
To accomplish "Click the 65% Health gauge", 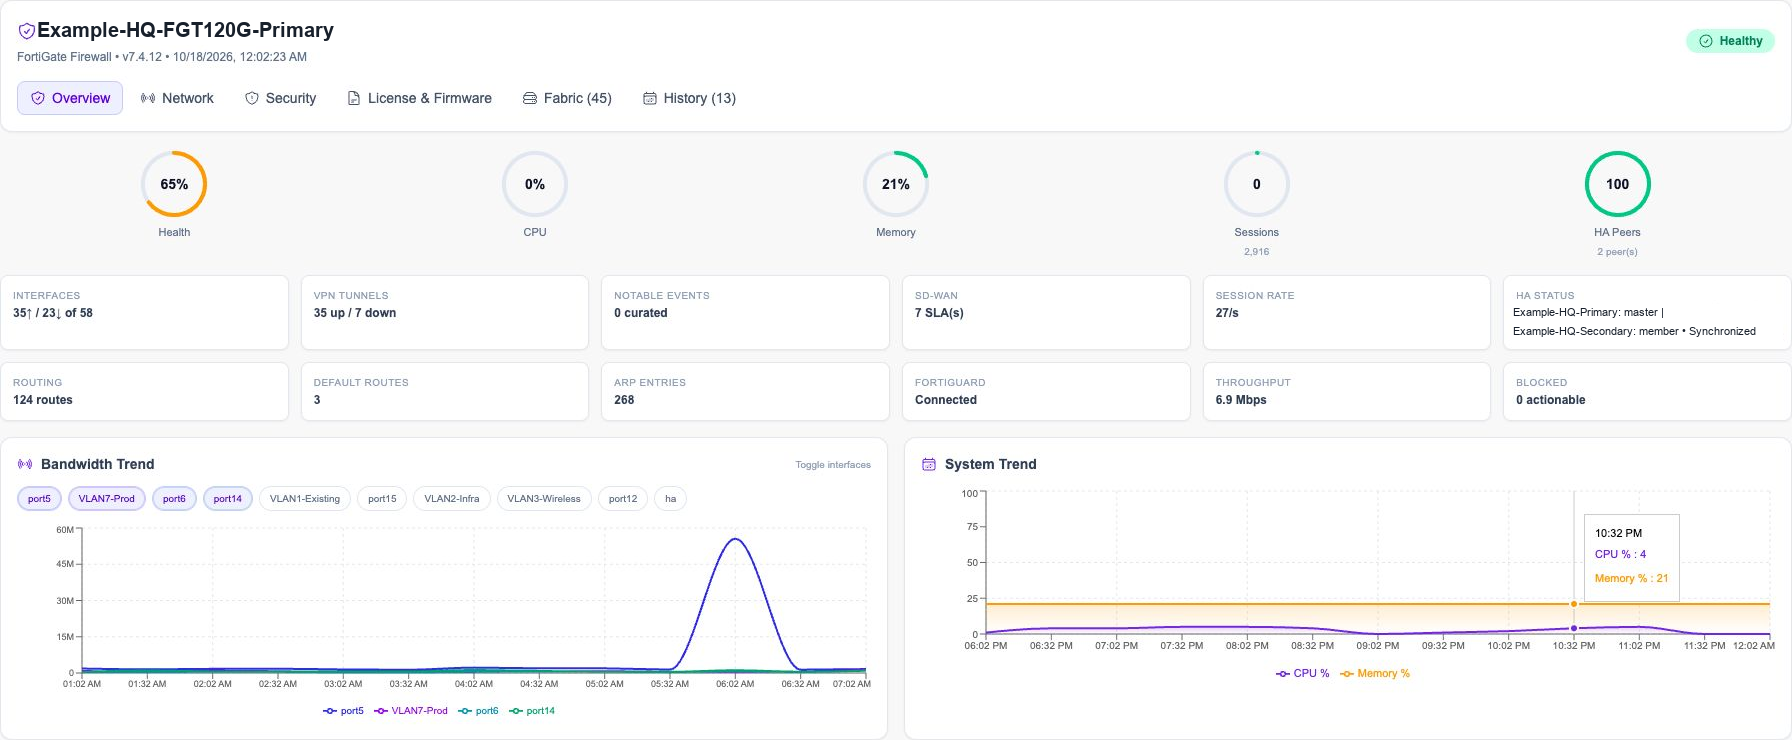I will pos(174,184).
